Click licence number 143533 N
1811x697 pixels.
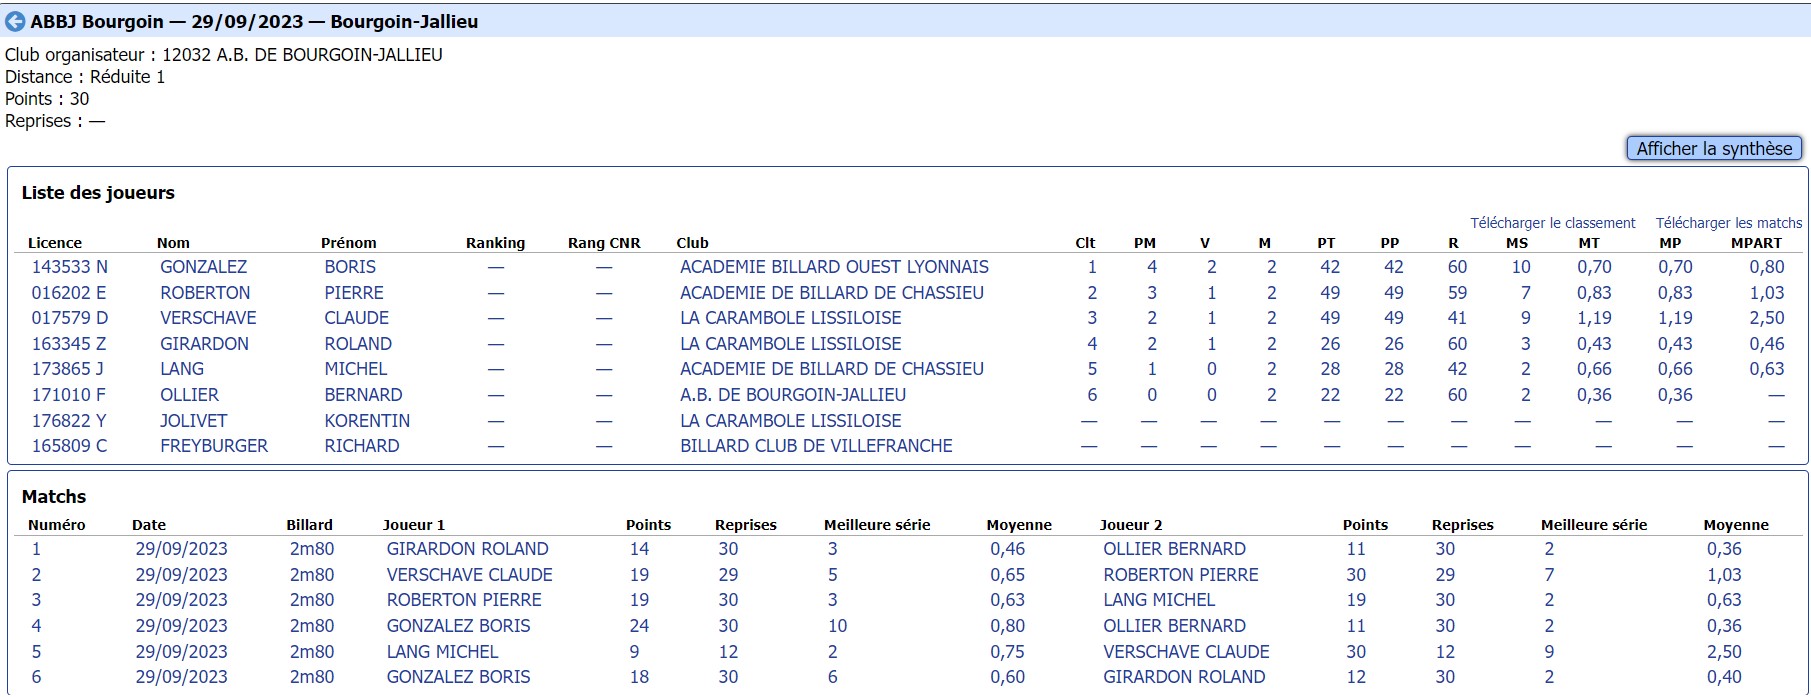click(x=69, y=267)
